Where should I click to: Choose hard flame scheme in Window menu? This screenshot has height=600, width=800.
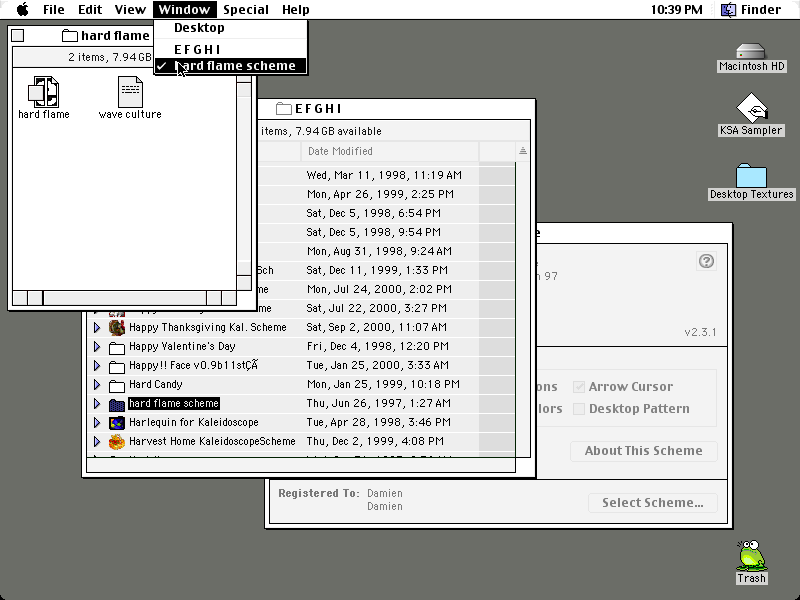pos(231,66)
